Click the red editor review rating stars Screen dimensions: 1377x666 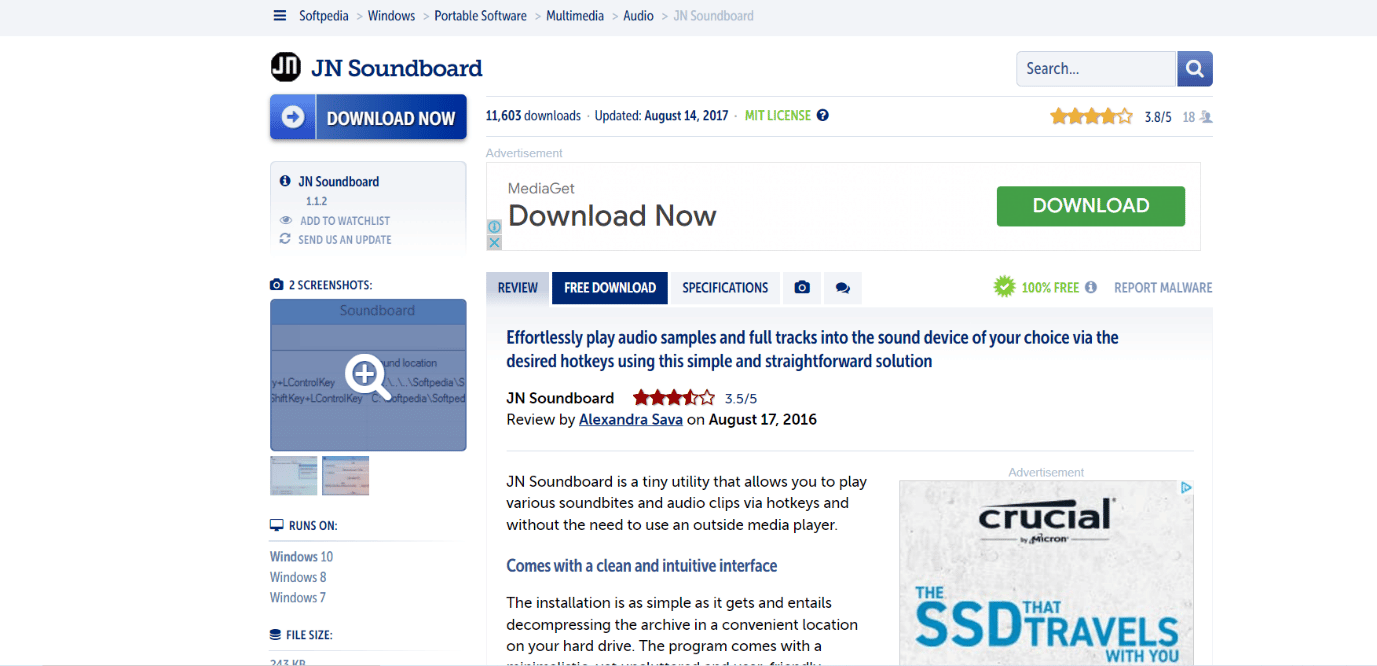[x=674, y=398]
